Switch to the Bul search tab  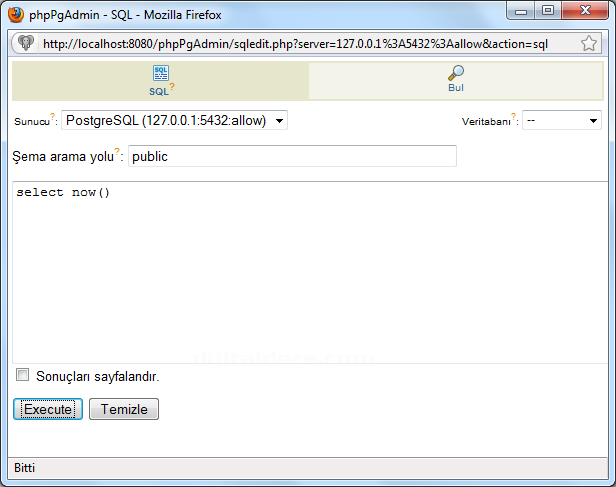point(456,81)
